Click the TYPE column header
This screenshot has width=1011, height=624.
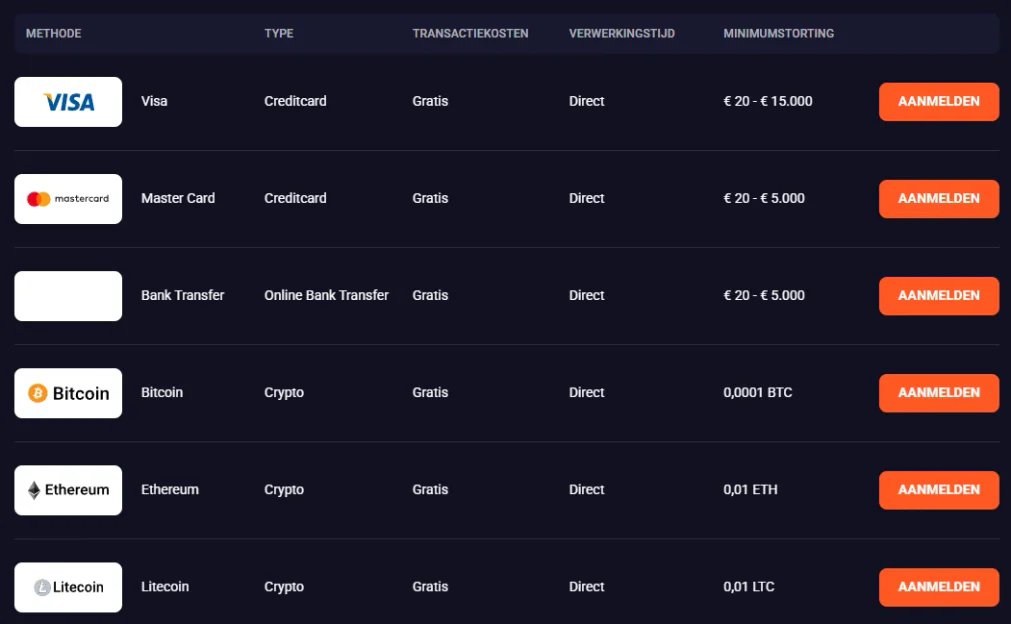pos(279,34)
